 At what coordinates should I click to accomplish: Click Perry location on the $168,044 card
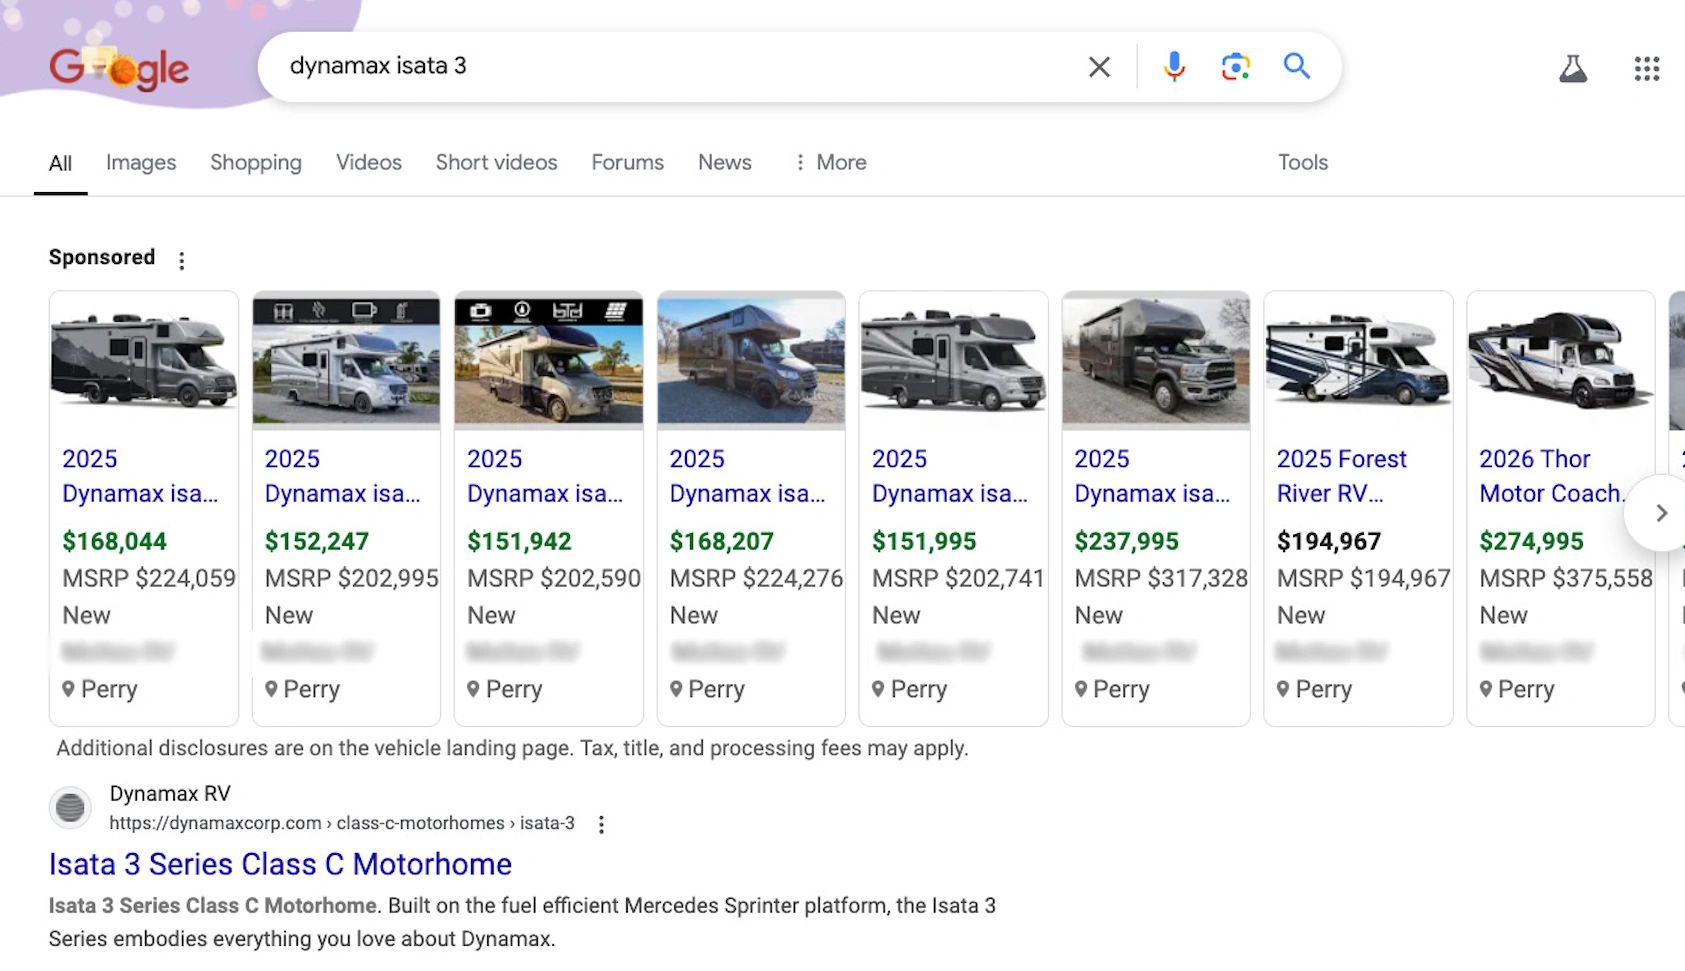pyautogui.click(x=99, y=690)
